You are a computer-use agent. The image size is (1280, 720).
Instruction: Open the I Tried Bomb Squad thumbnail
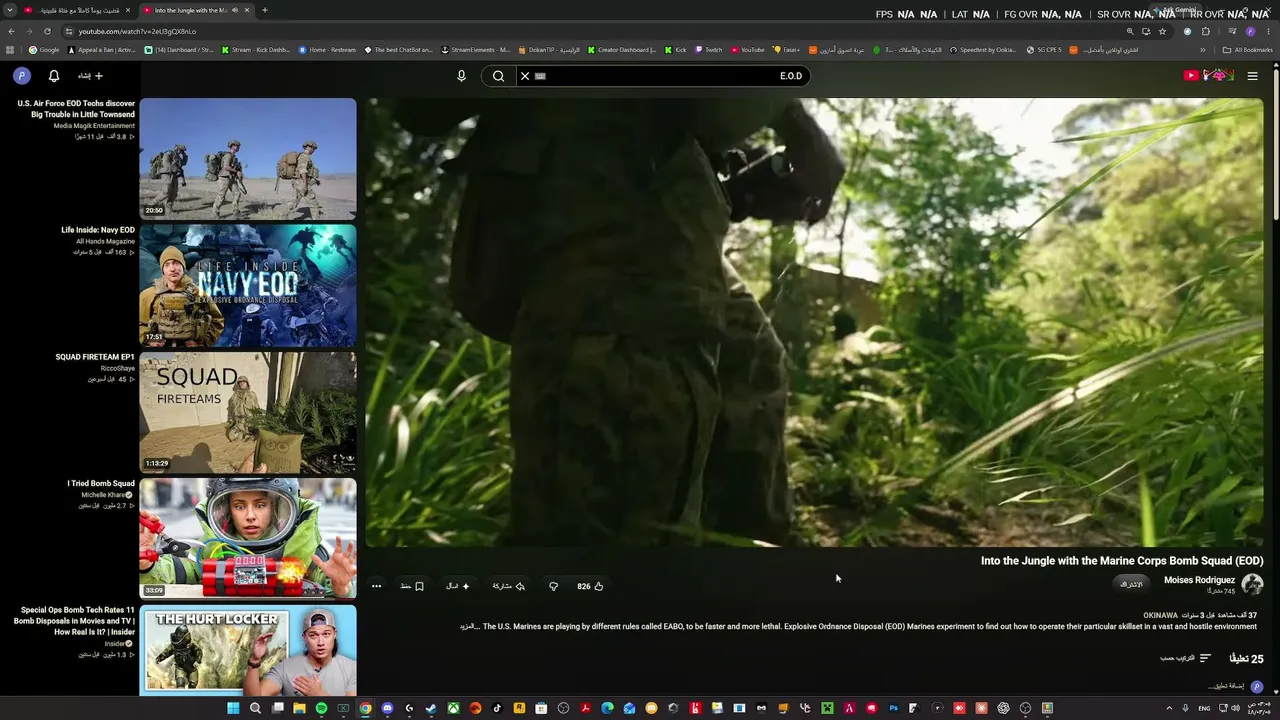coord(248,539)
